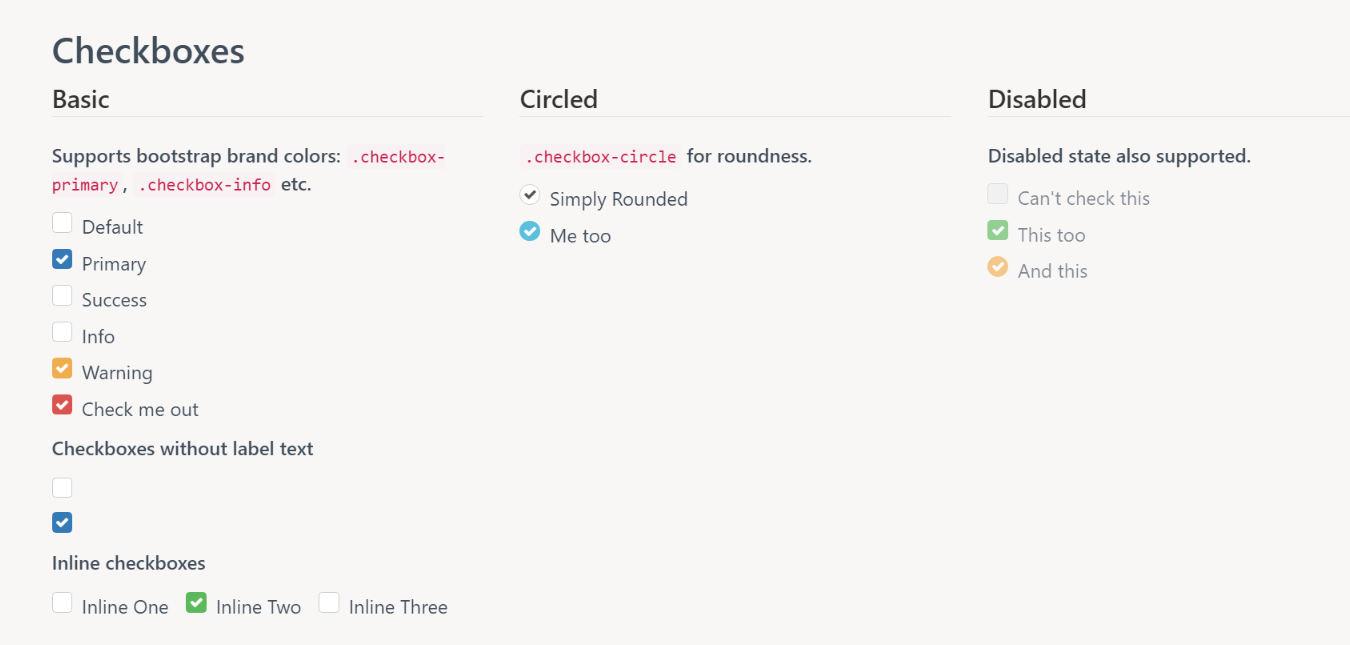Screen dimensions: 1350x645
Task: Check the Default checkbox
Action: [62, 223]
